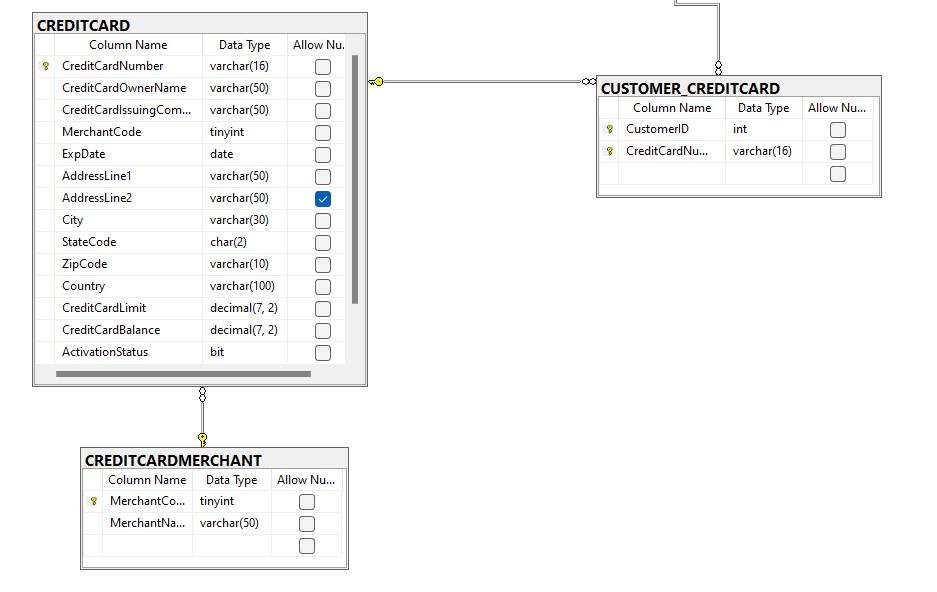The width and height of the screenshot is (937, 592).
Task: Toggle Allow Nulls for CreditCardLimit
Action: (323, 309)
